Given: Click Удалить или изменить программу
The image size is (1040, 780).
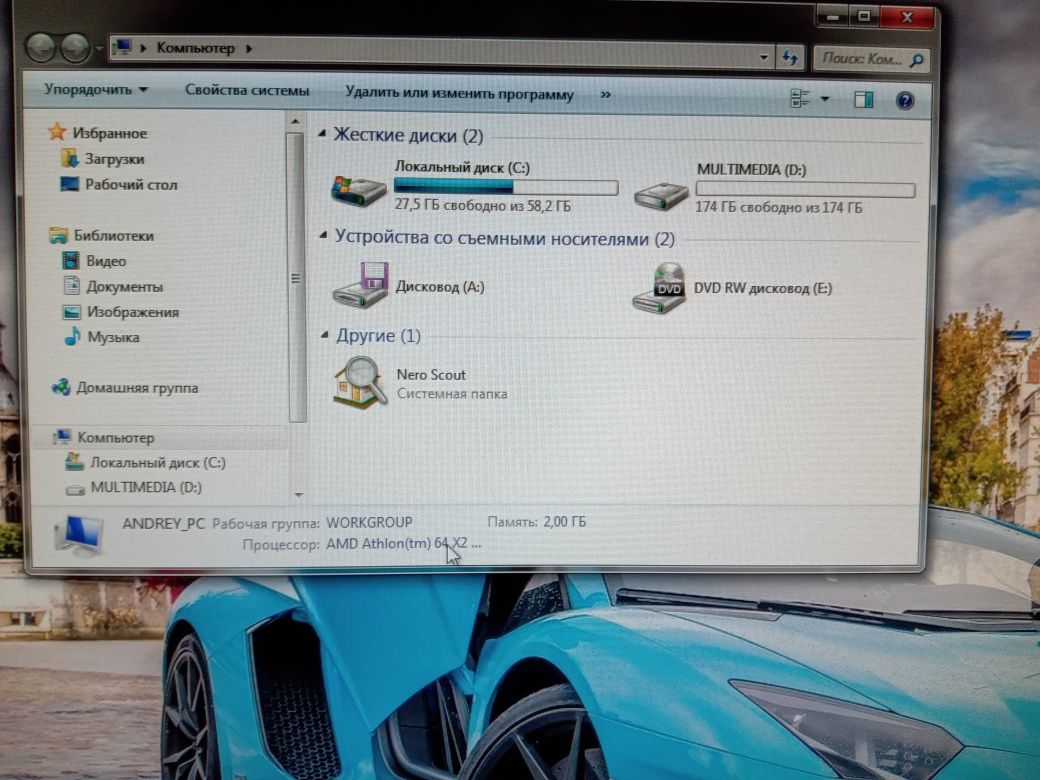Looking at the screenshot, I should 459,94.
